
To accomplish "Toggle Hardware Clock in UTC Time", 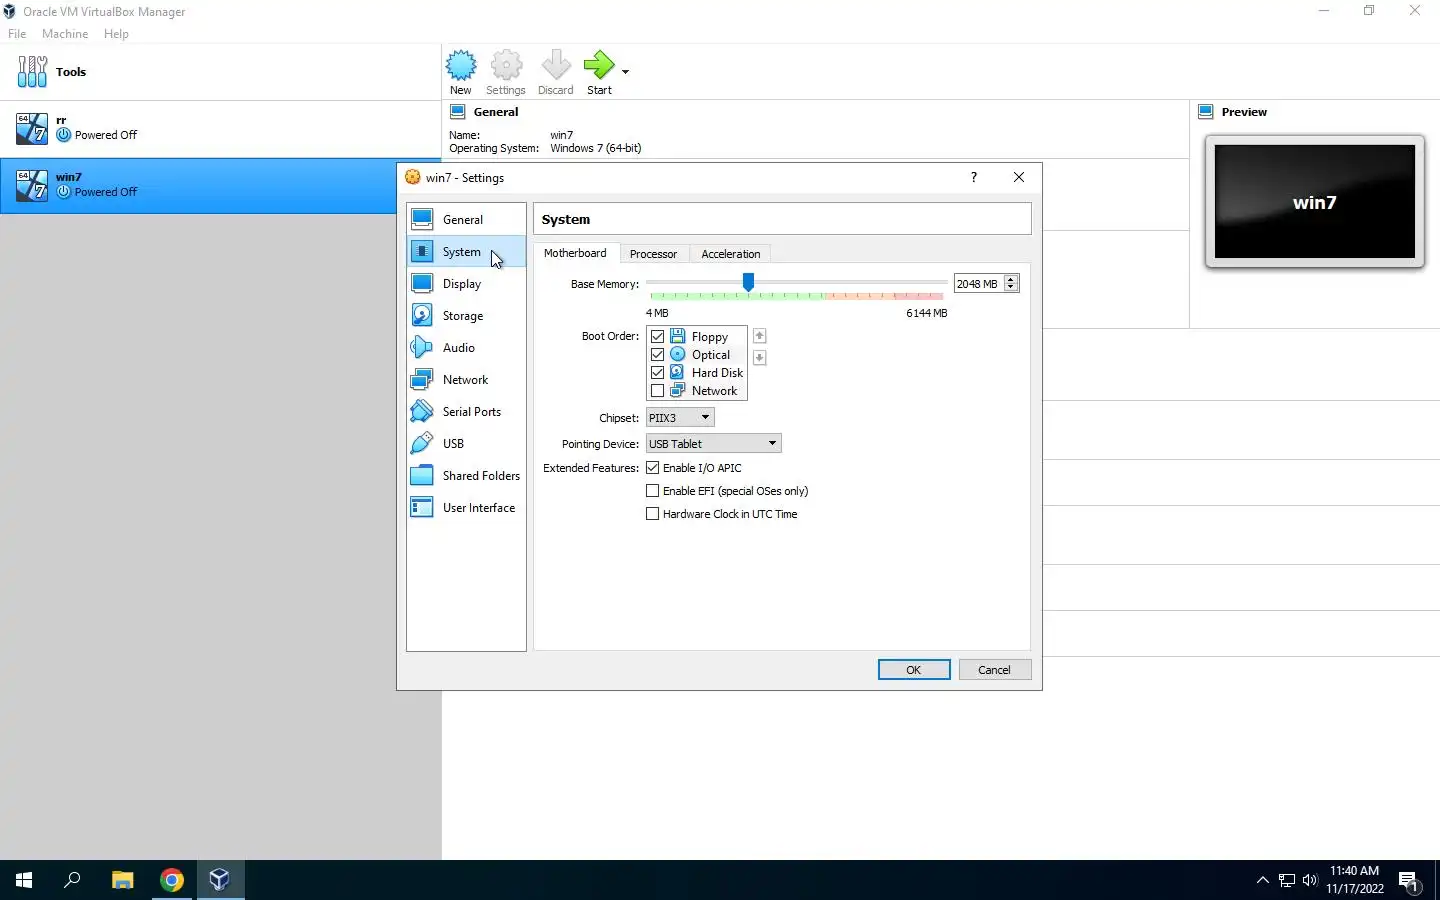I will point(653,514).
